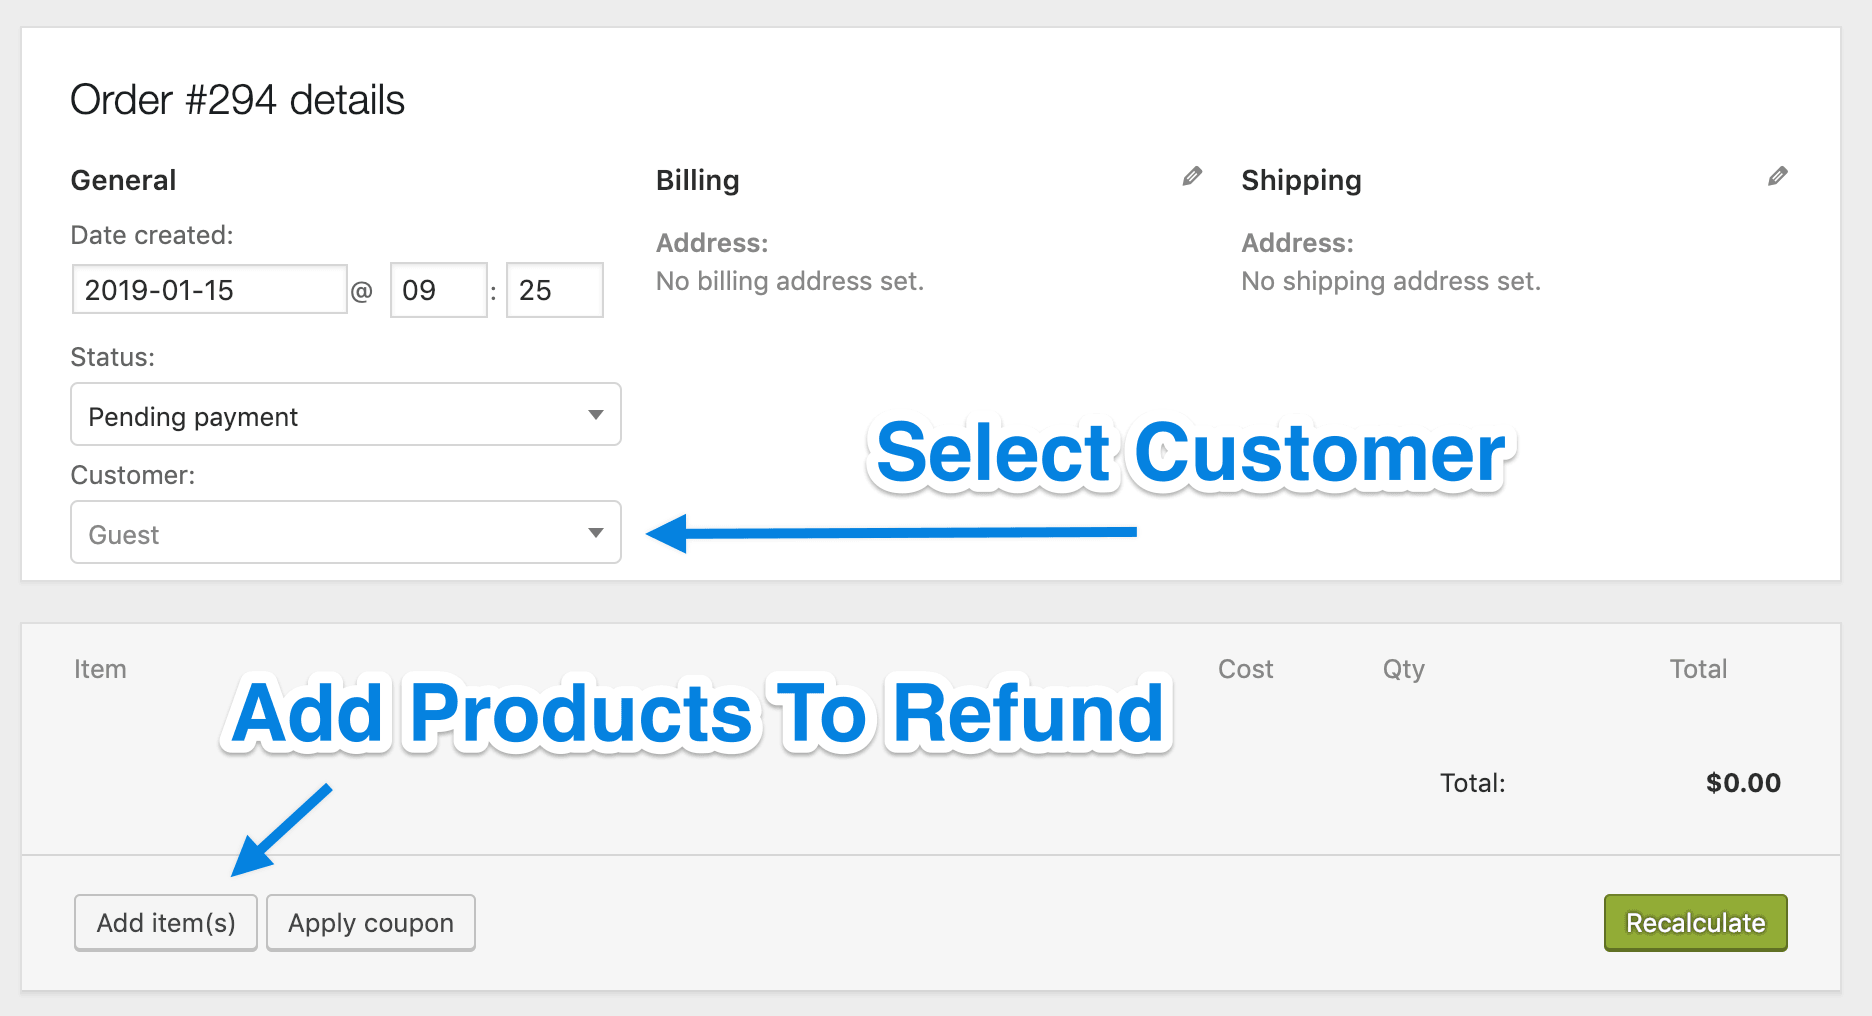The width and height of the screenshot is (1872, 1016).
Task: Click the Total column header
Action: 1698,669
